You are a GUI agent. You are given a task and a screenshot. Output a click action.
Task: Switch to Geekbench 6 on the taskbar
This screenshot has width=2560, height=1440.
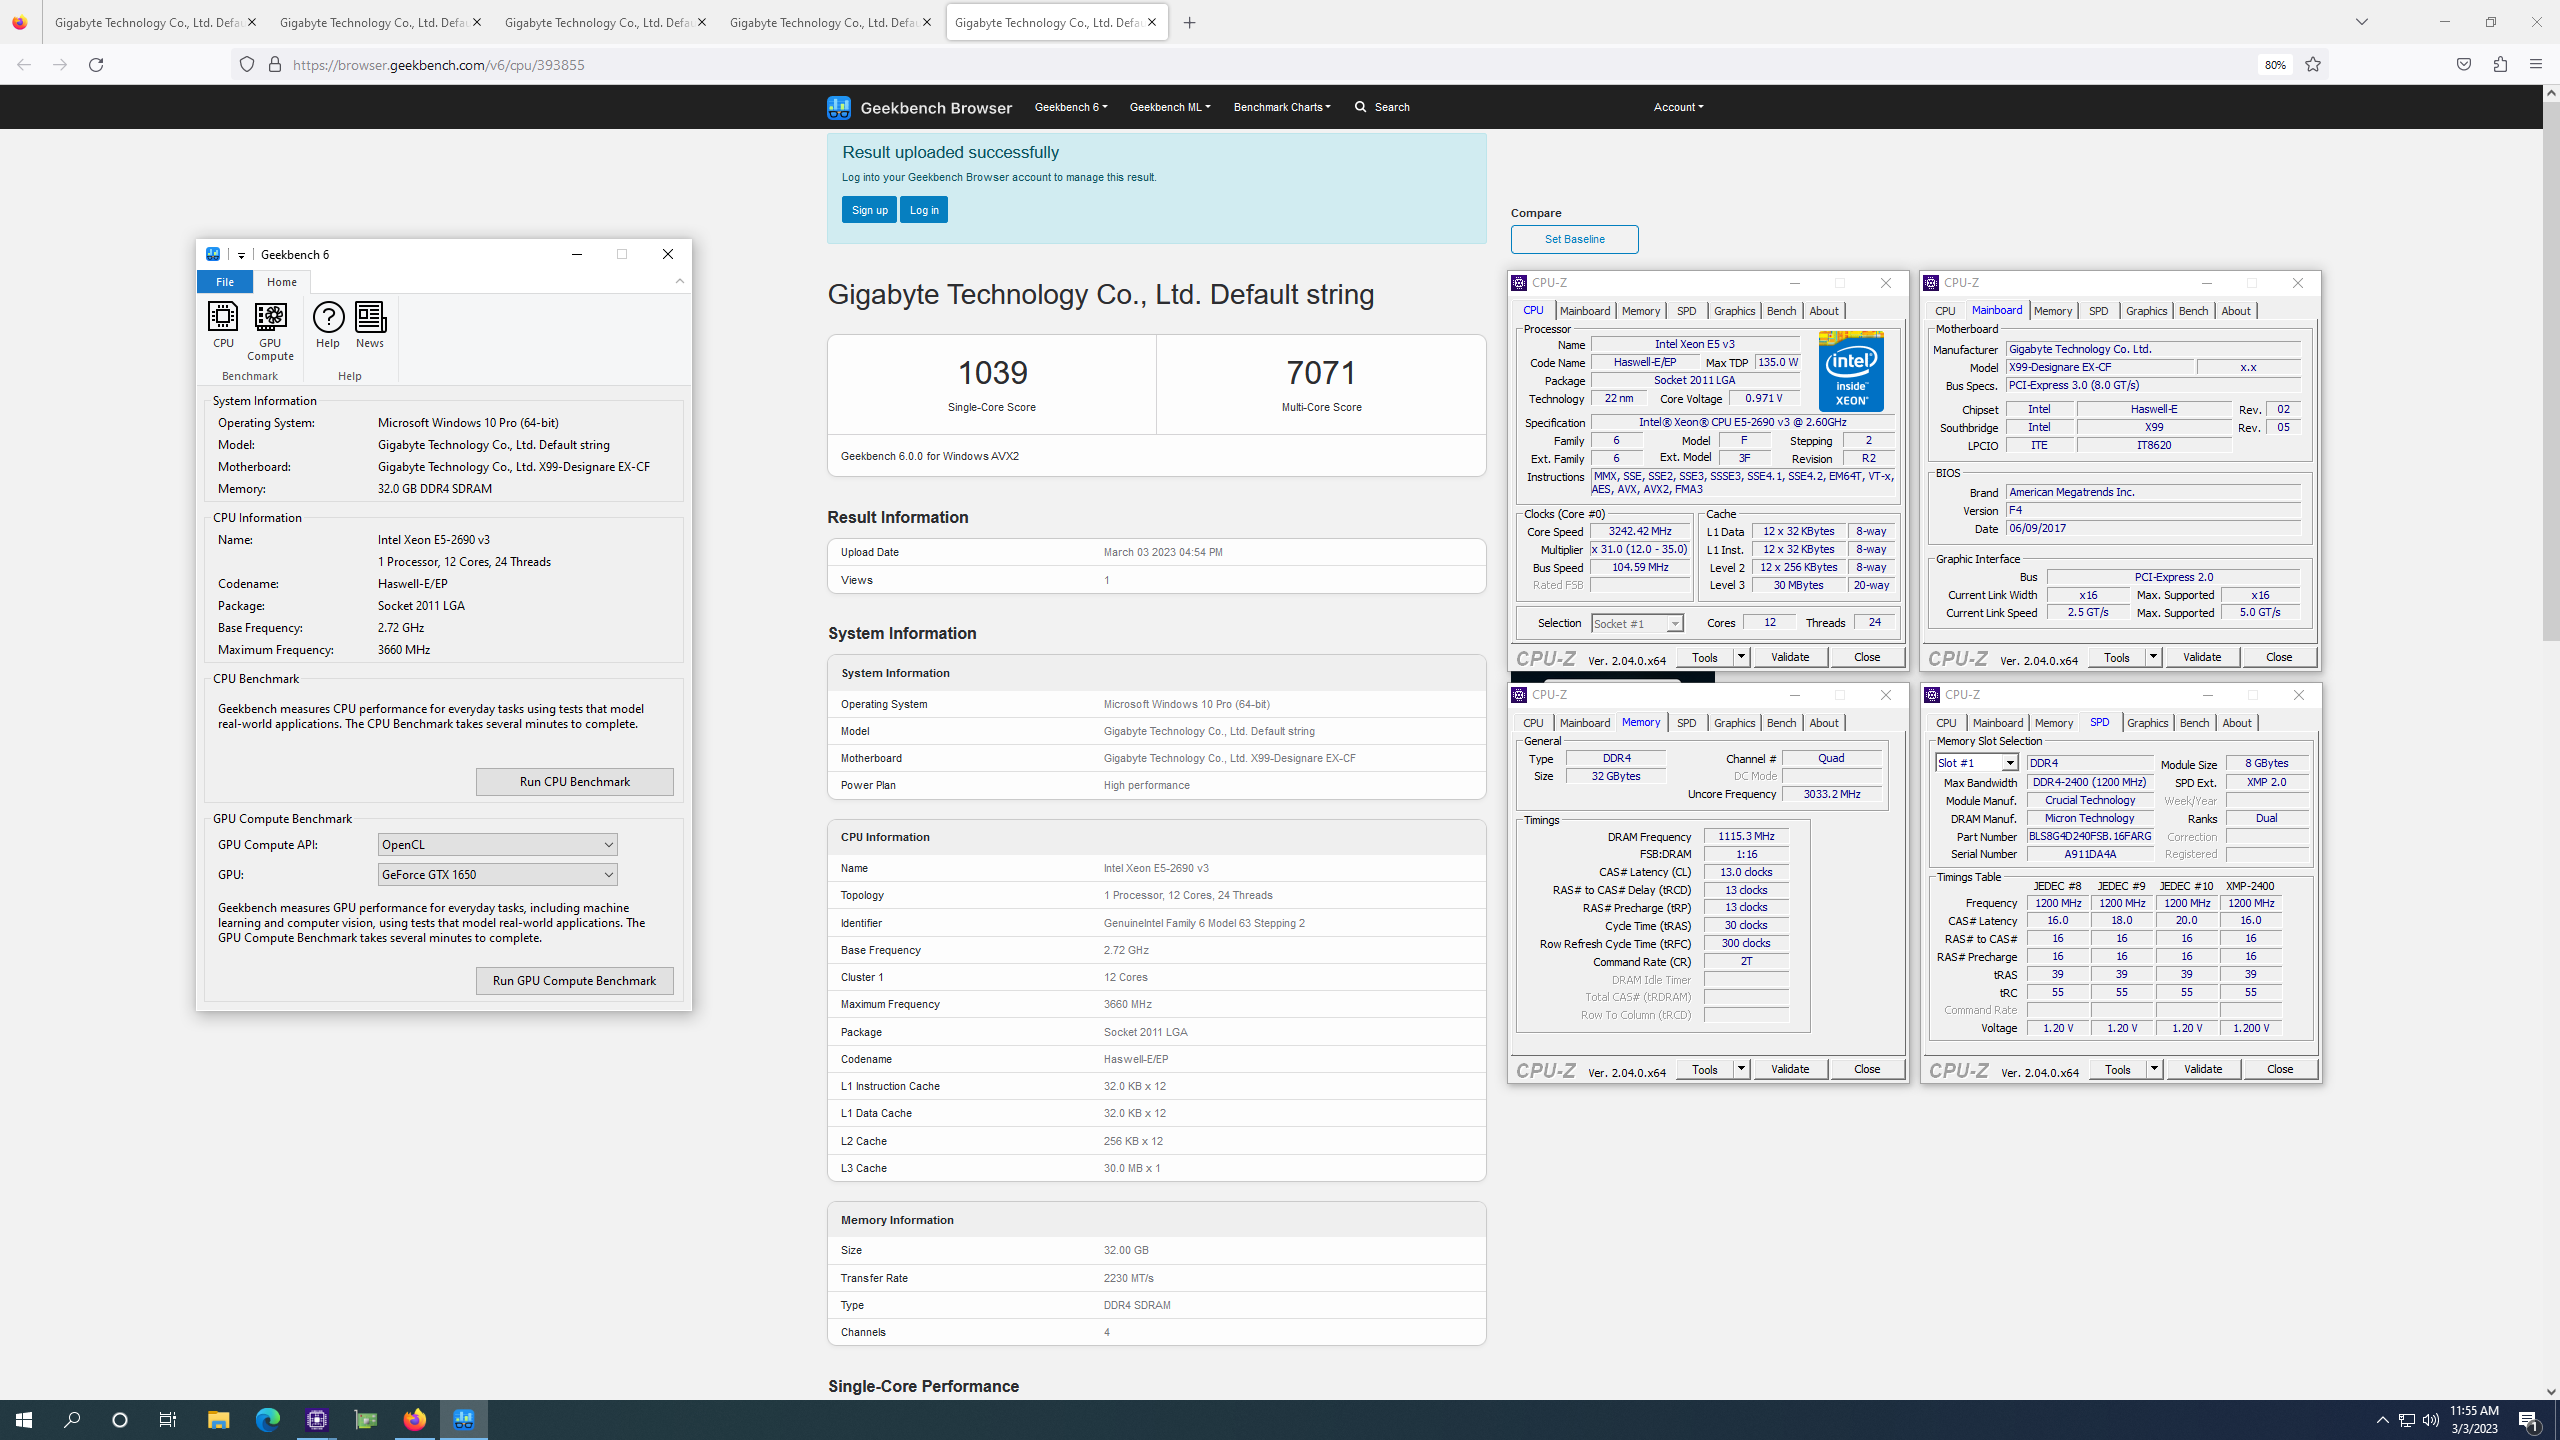click(464, 1420)
